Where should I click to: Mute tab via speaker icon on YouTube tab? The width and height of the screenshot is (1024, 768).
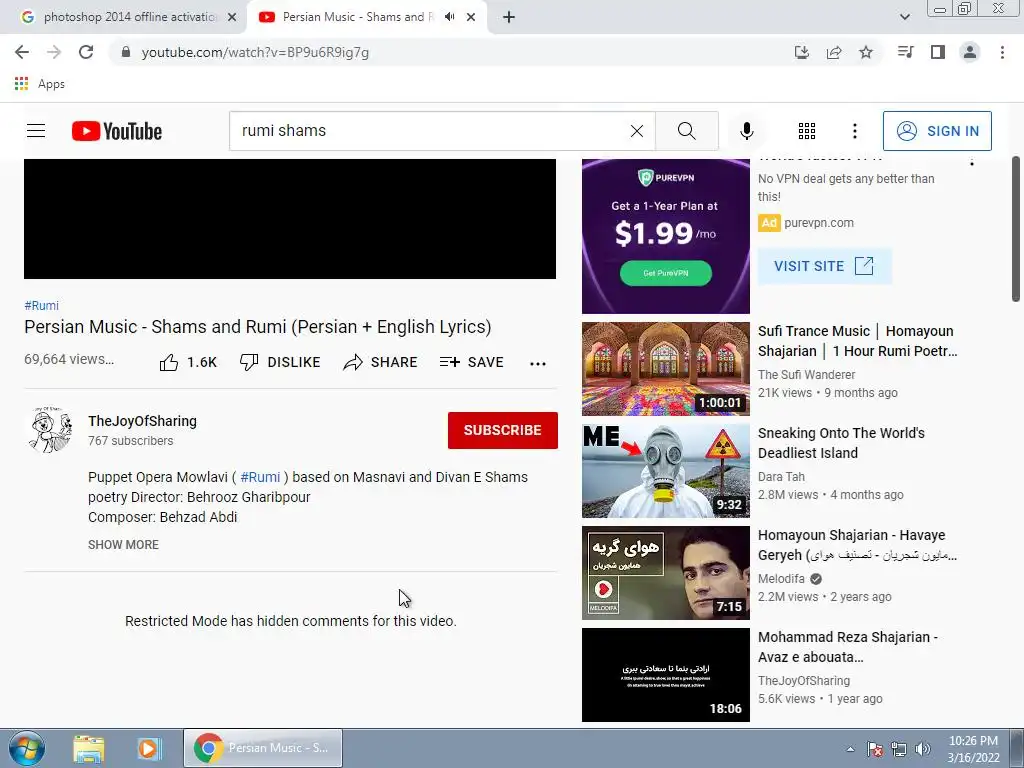click(x=449, y=17)
